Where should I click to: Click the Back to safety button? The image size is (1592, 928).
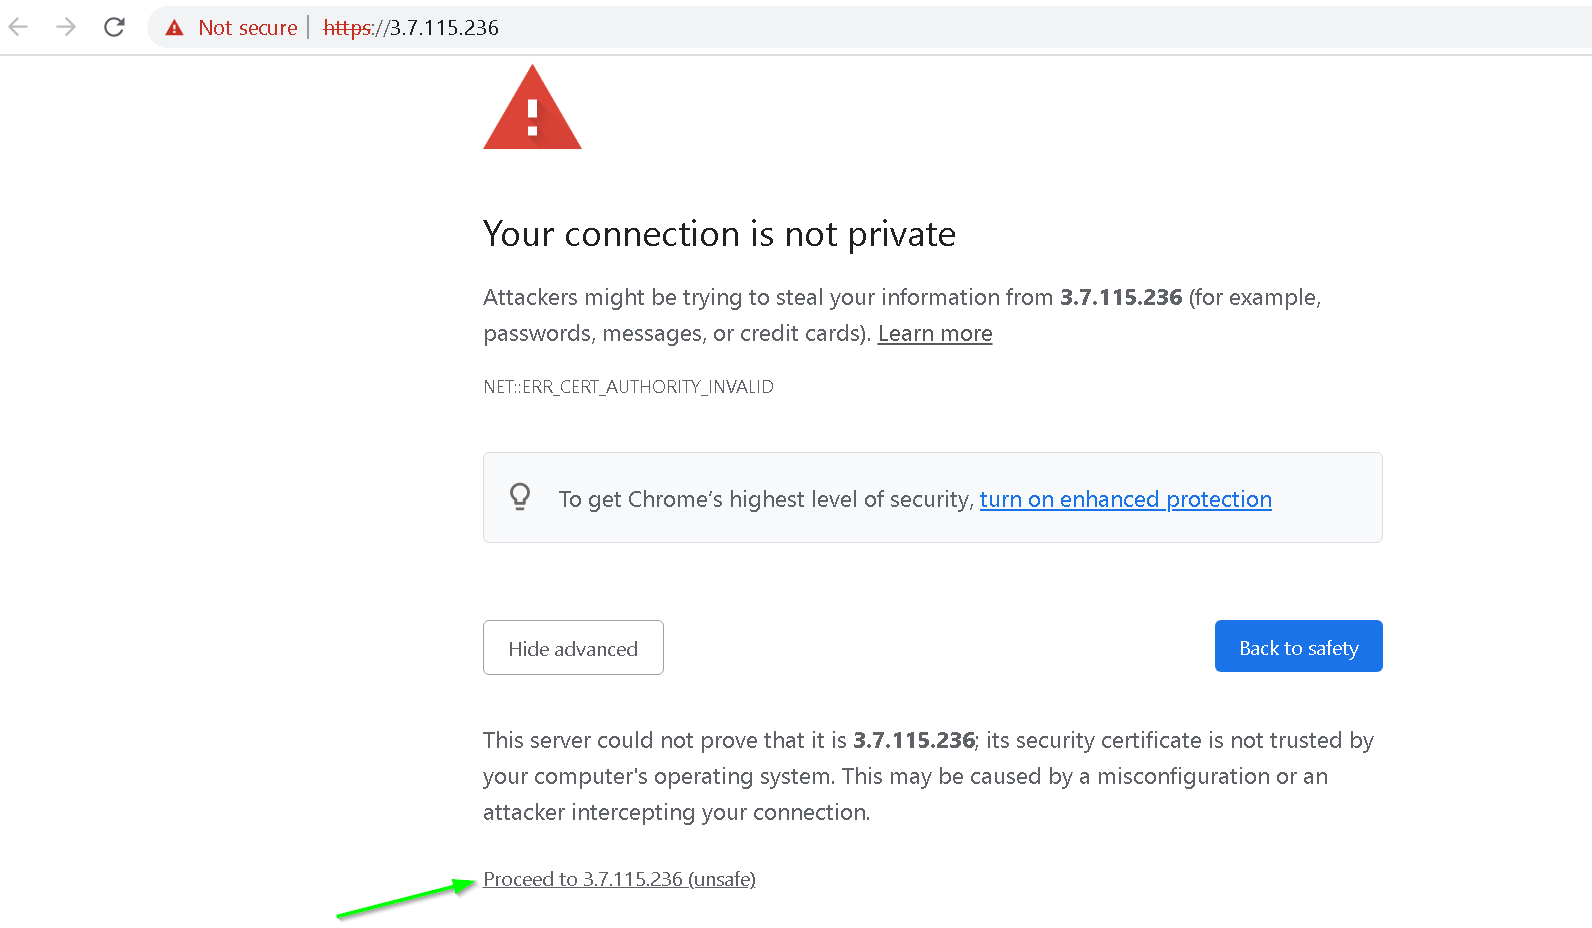pyautogui.click(x=1299, y=647)
